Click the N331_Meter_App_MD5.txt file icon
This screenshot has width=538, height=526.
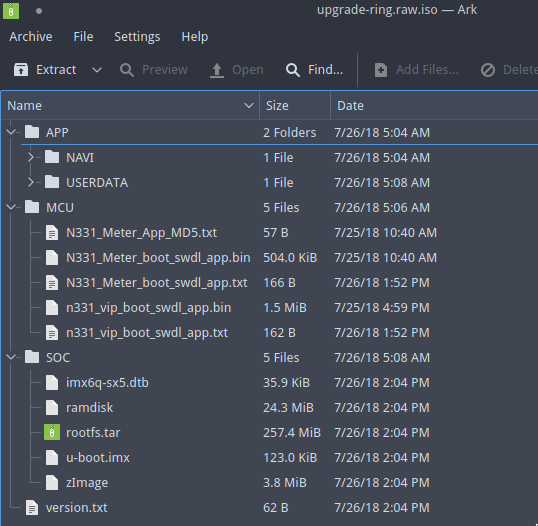52,233
